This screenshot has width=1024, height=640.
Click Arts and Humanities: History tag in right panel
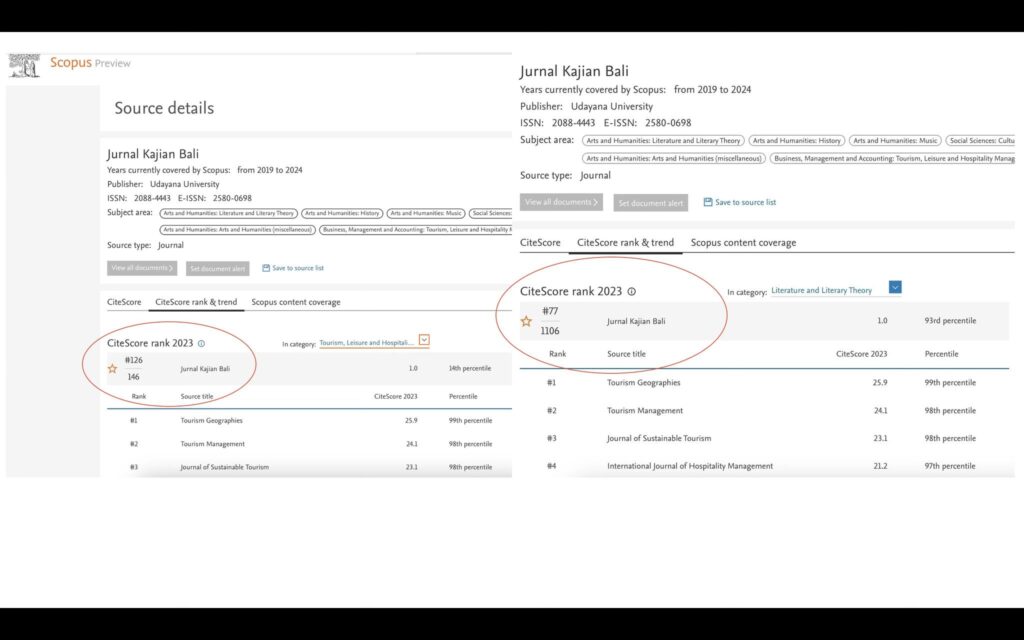coord(797,140)
